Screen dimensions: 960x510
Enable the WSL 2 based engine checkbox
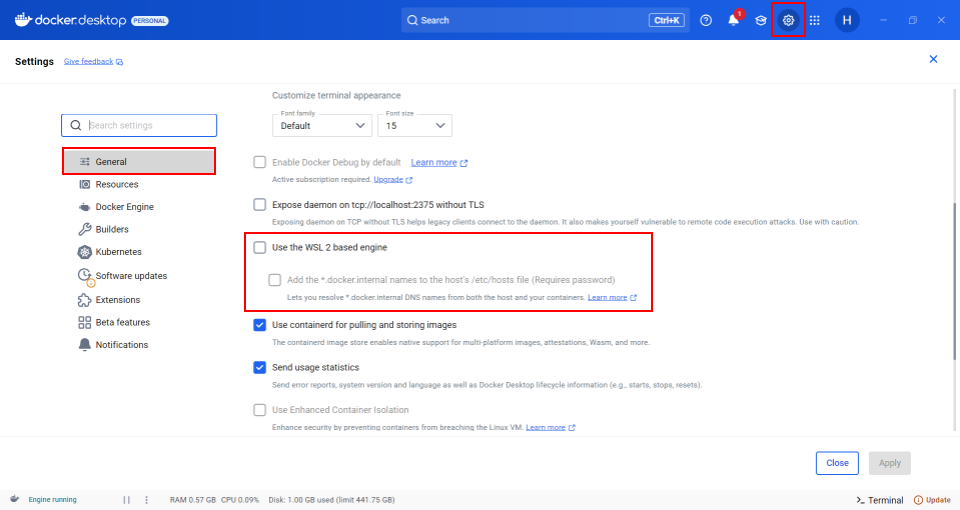click(x=260, y=247)
